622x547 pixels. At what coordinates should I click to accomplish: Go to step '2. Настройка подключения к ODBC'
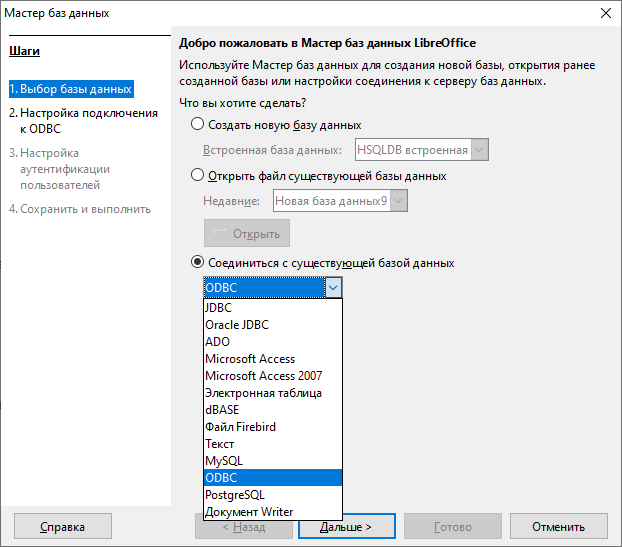point(83,121)
